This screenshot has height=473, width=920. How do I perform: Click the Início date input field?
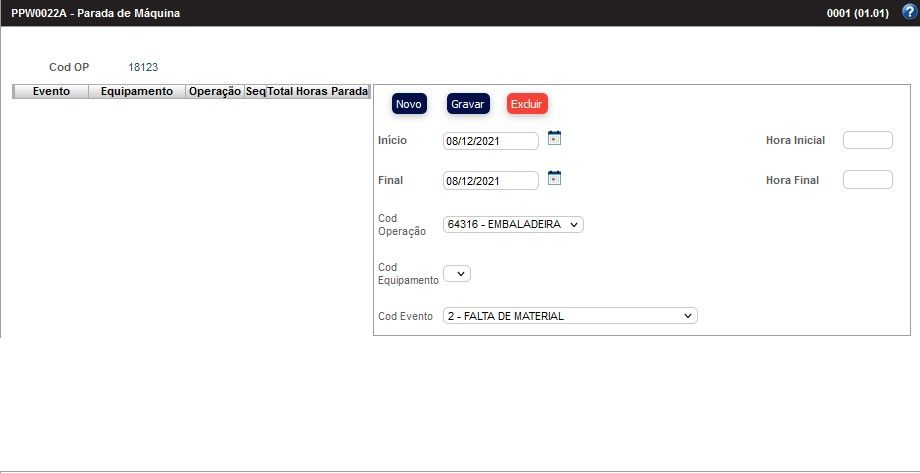(x=490, y=141)
